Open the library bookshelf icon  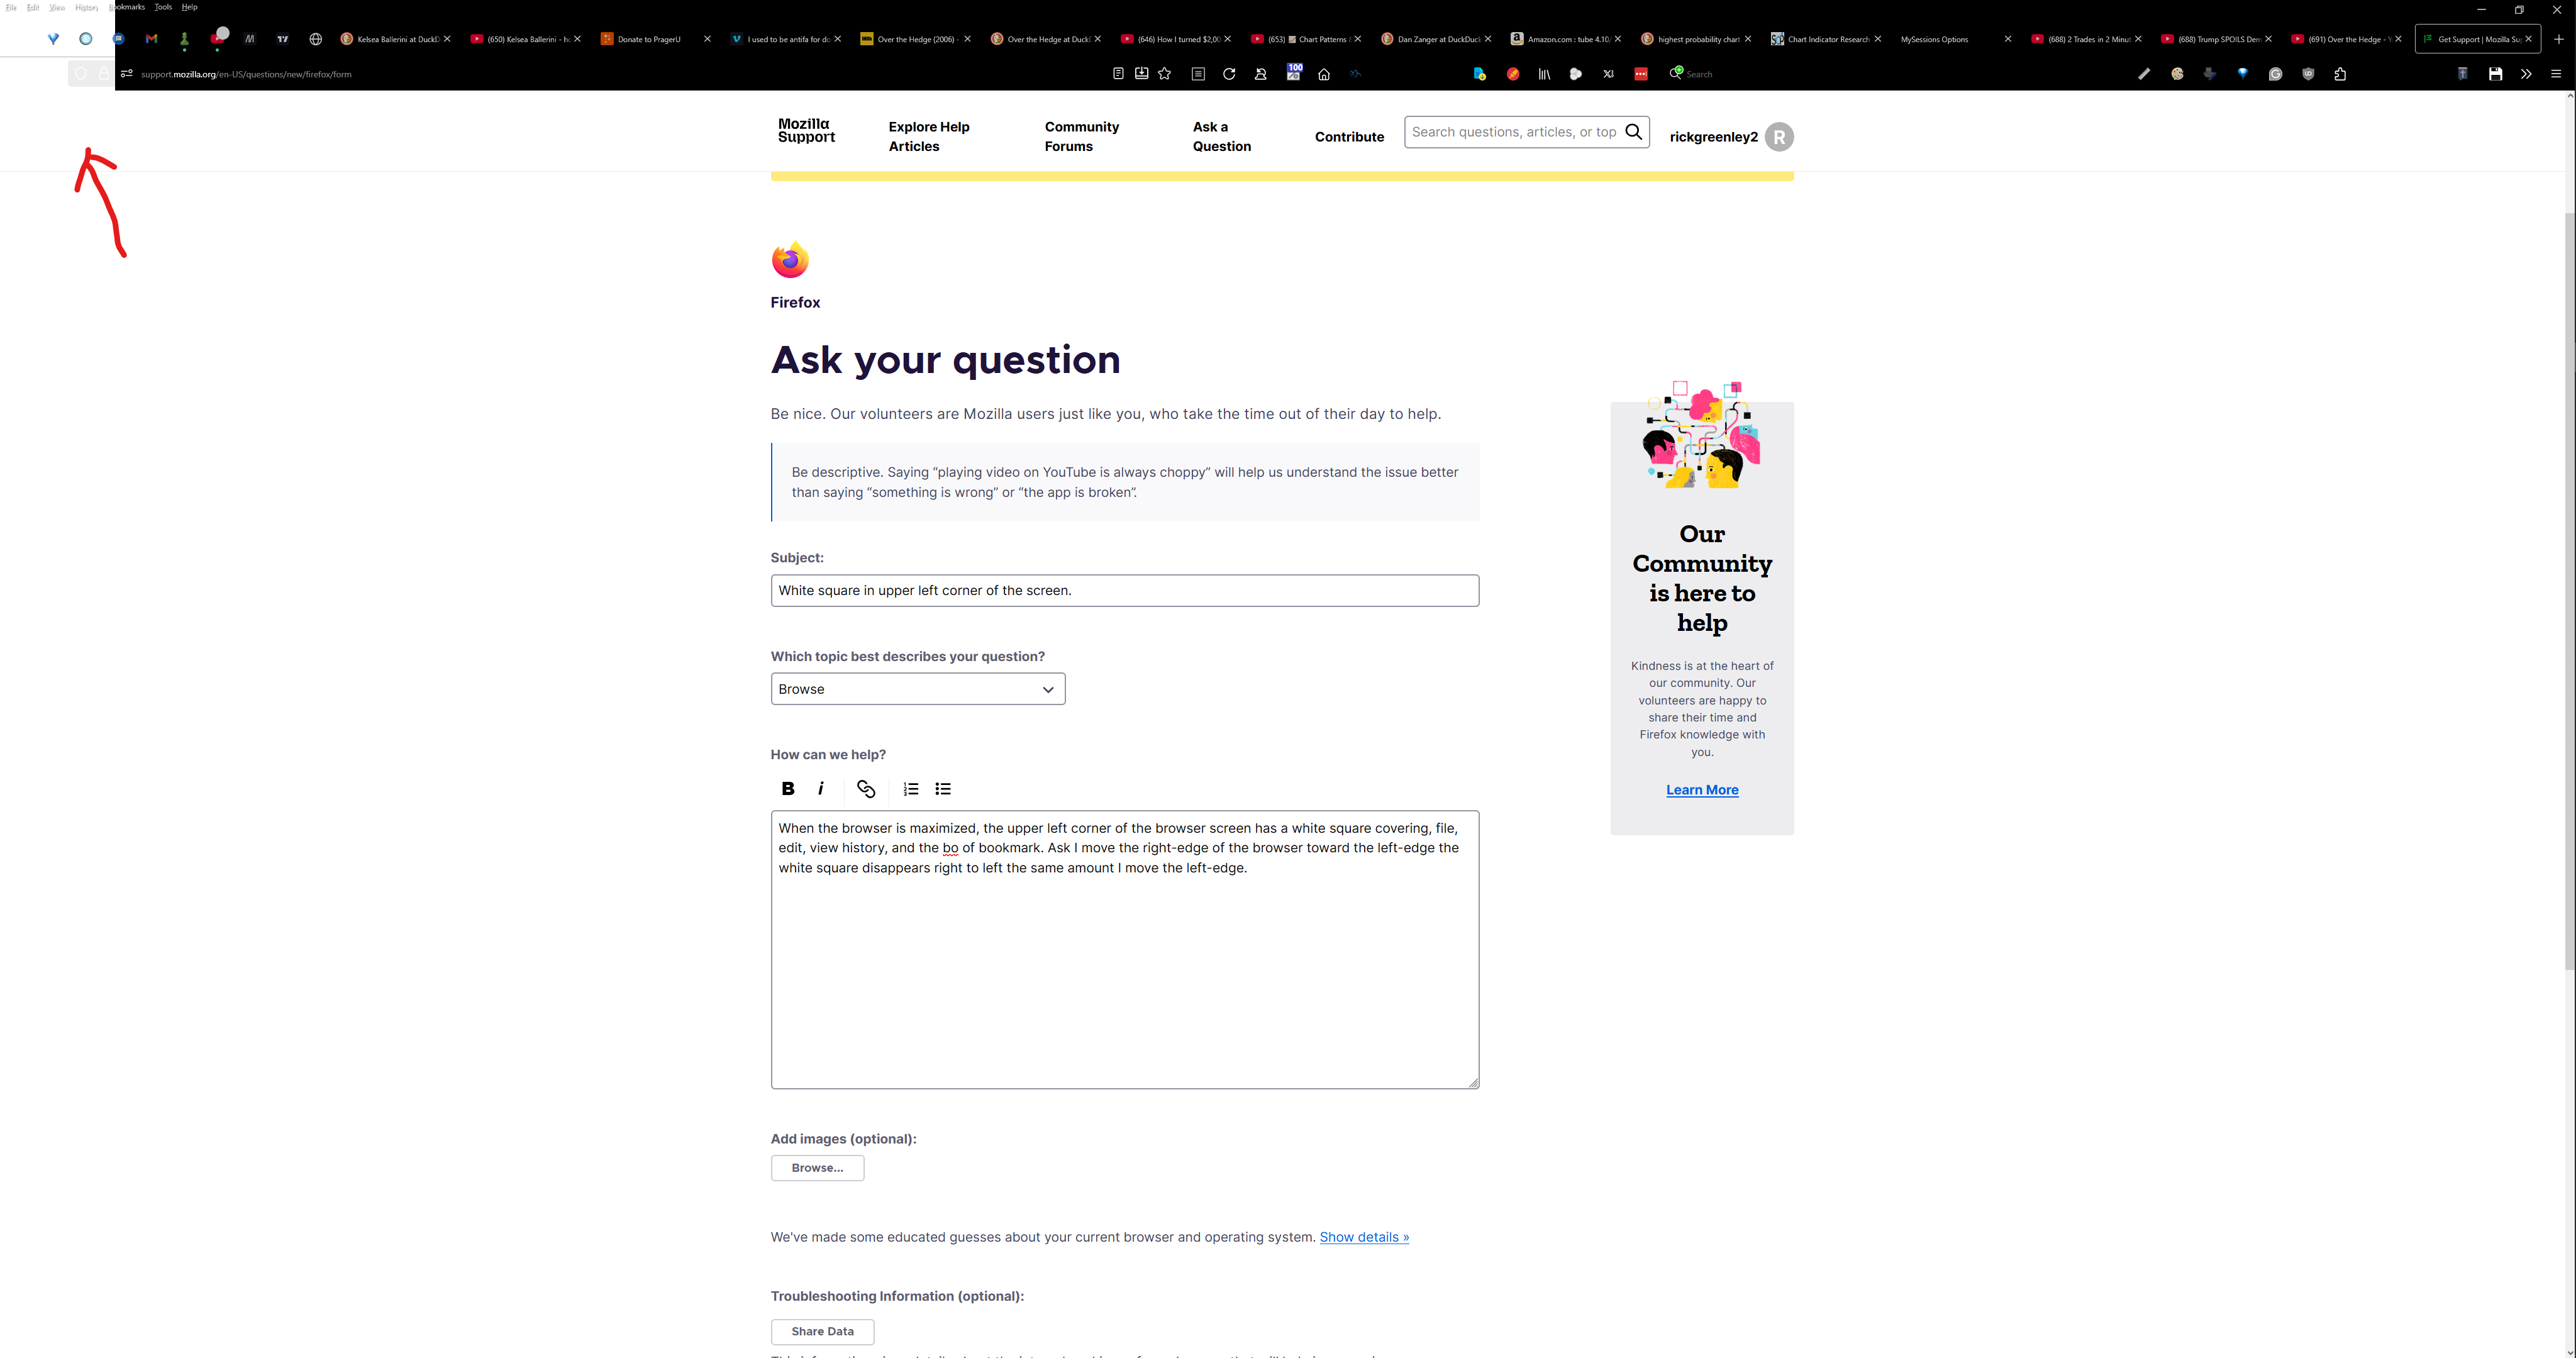point(1544,74)
